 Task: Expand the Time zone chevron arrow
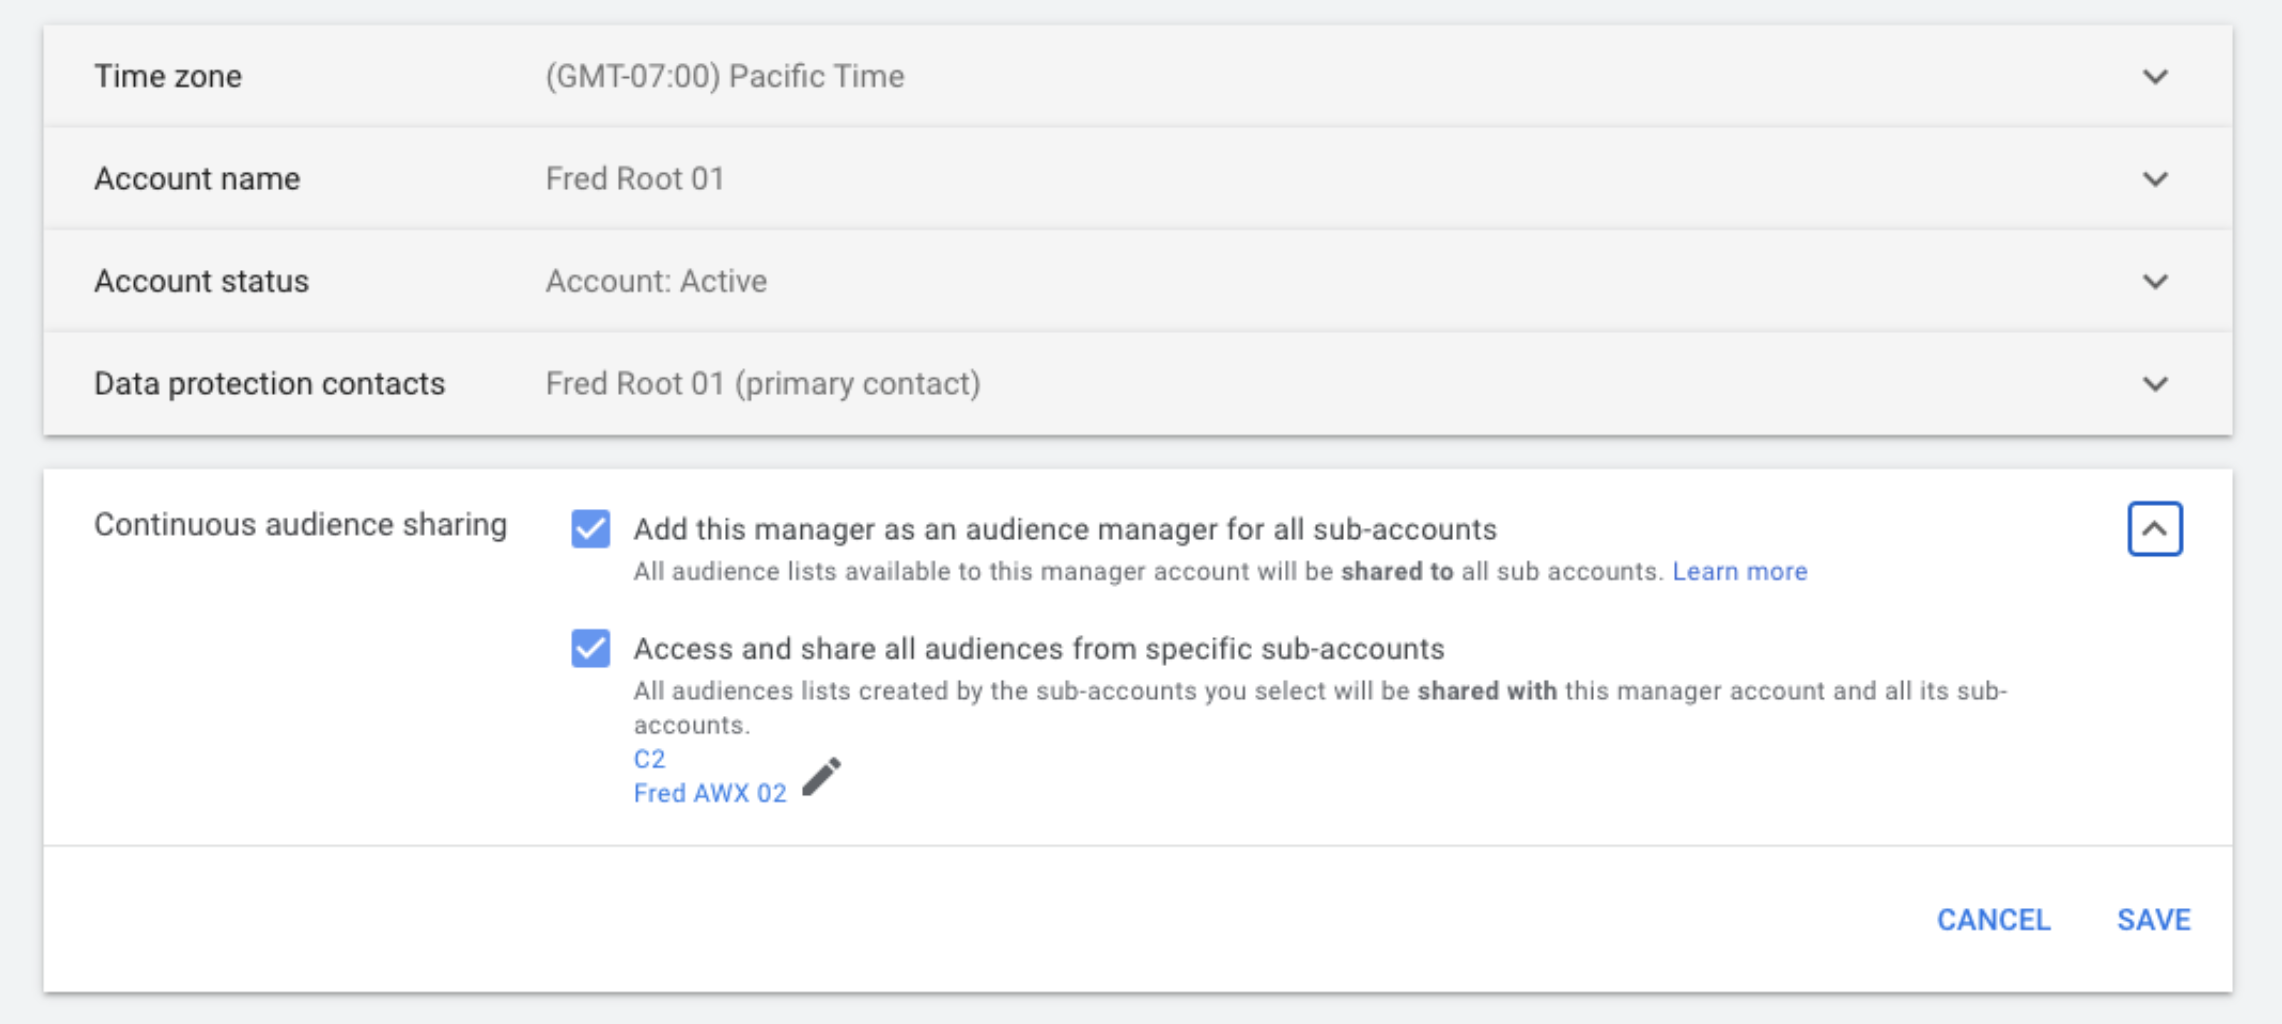pyautogui.click(x=2155, y=77)
